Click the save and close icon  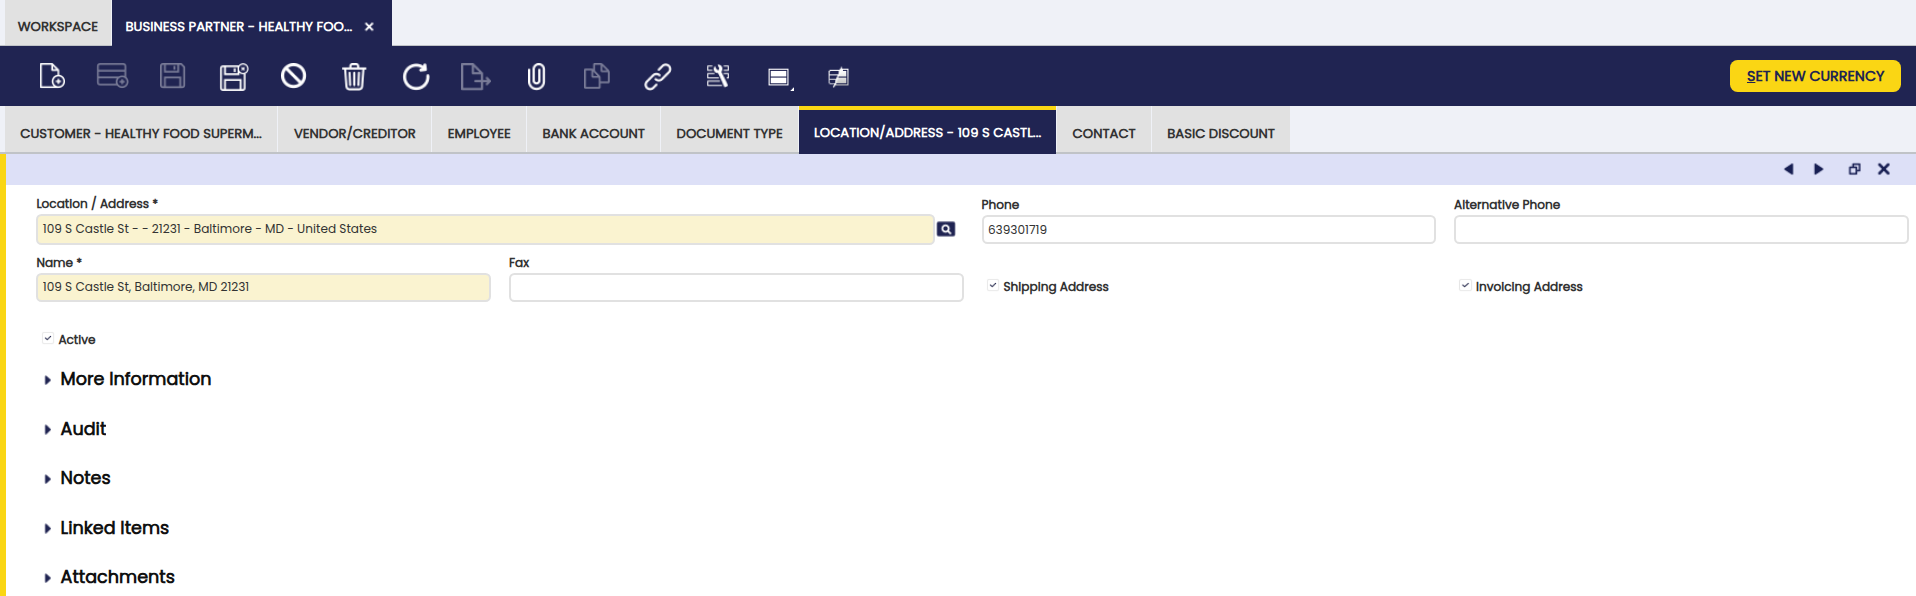tap(233, 76)
